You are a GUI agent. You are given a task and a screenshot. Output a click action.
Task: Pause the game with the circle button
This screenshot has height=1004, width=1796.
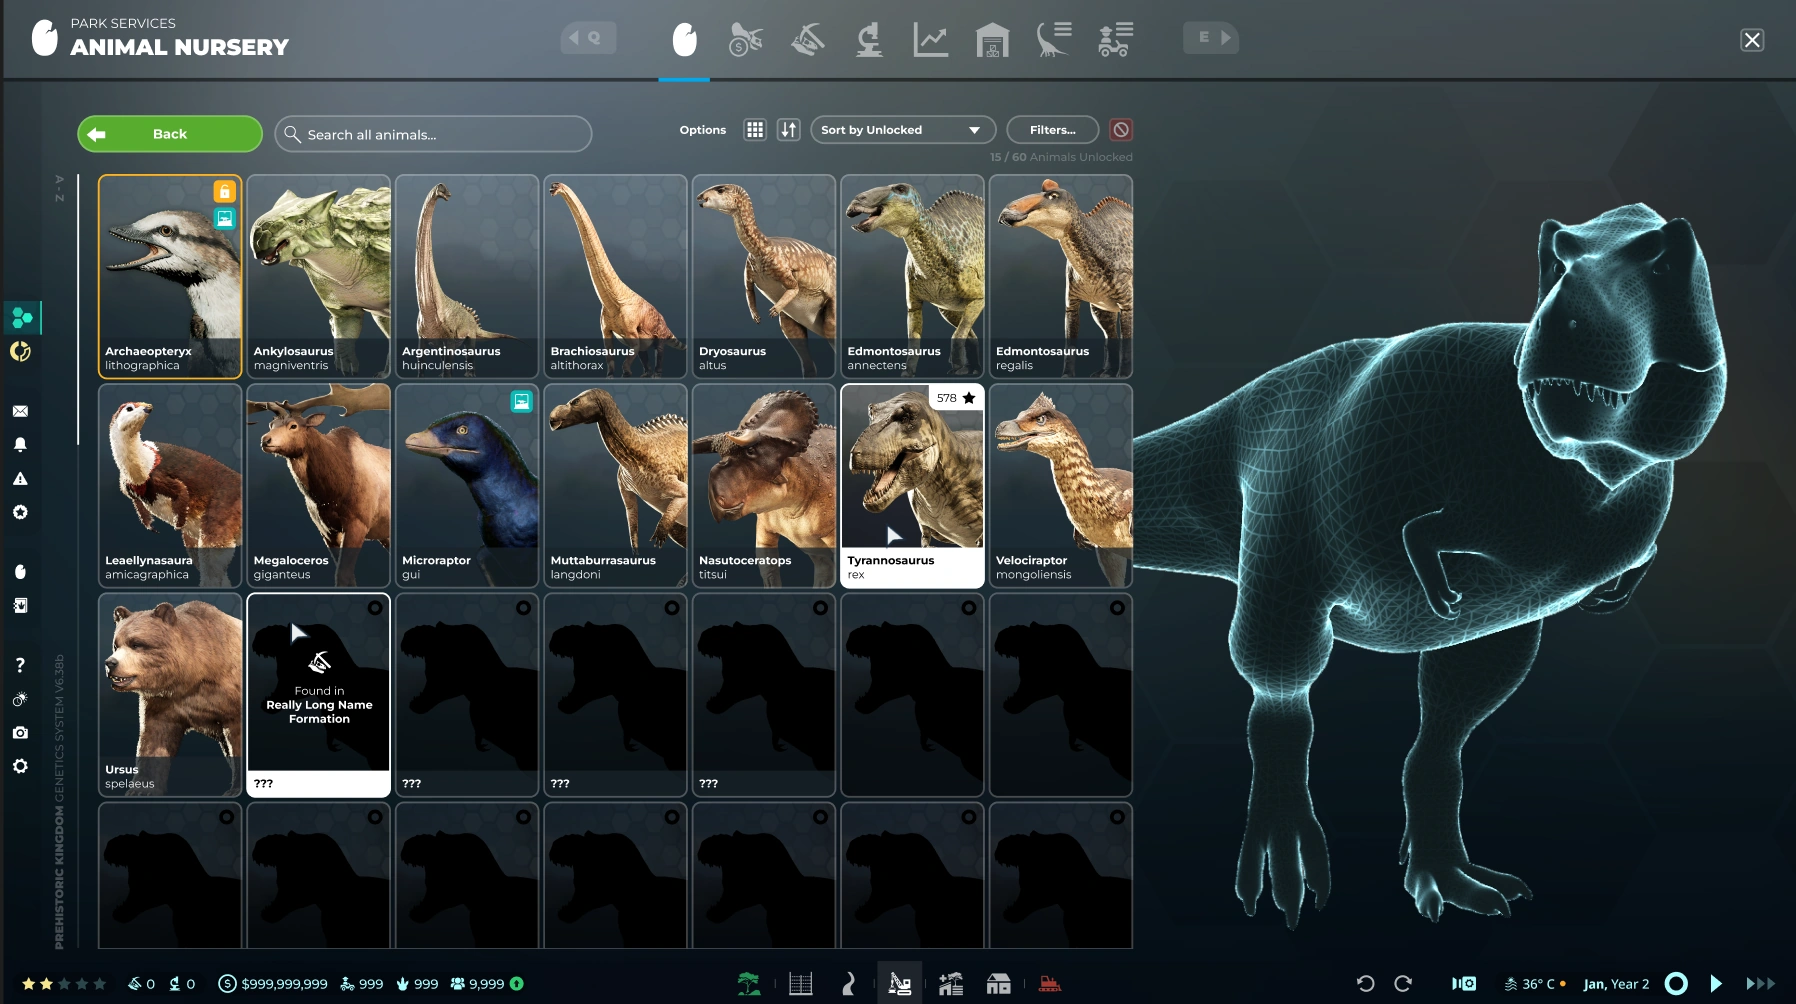1677,984
